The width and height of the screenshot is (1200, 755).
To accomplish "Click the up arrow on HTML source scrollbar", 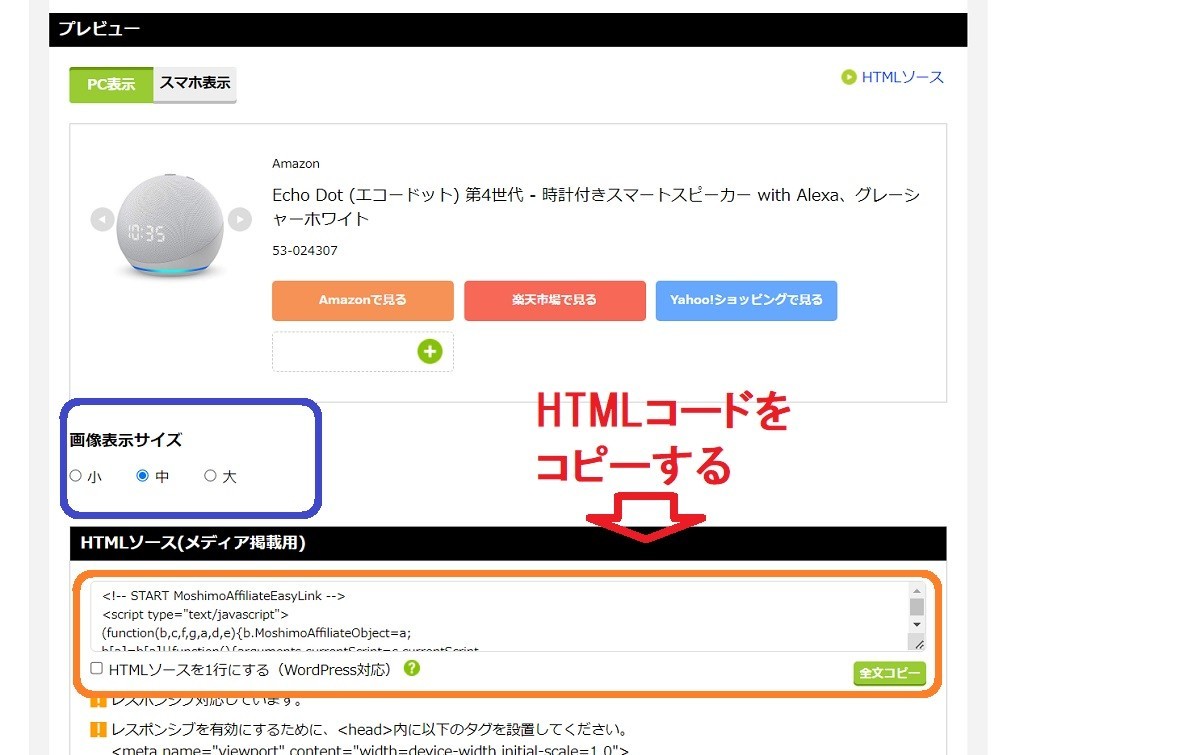I will tap(918, 589).
